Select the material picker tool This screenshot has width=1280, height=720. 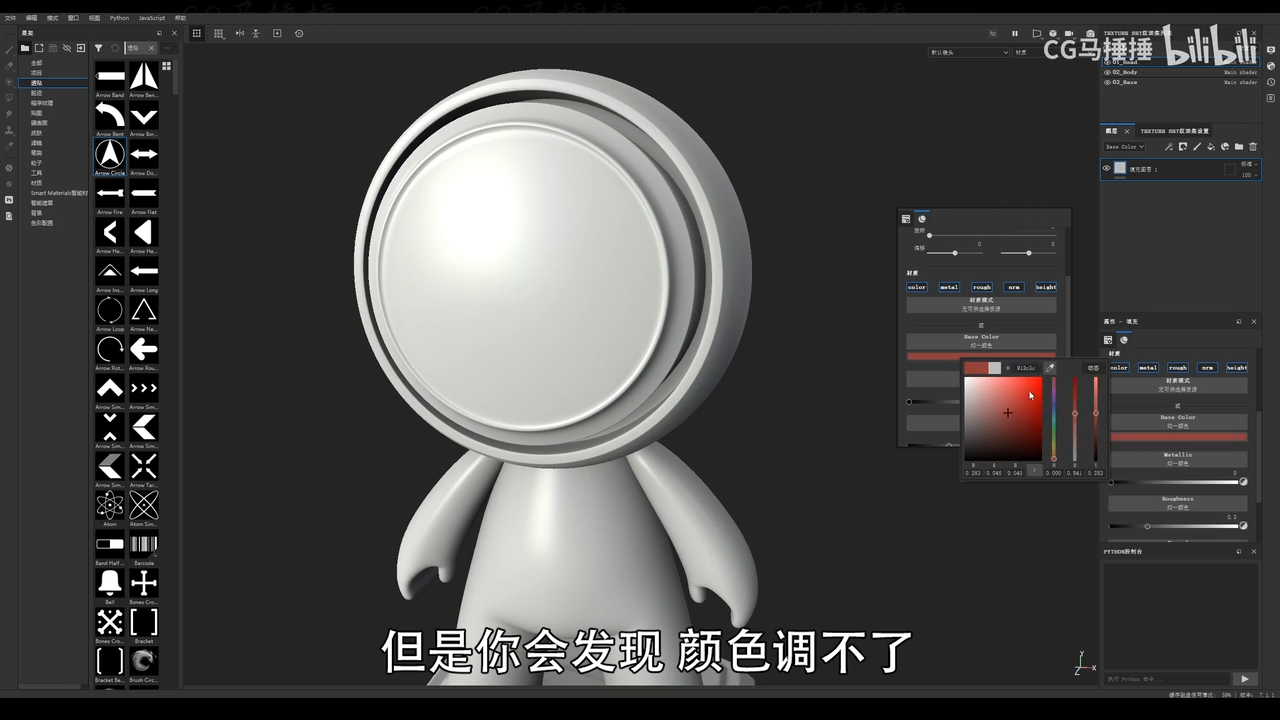[9, 146]
